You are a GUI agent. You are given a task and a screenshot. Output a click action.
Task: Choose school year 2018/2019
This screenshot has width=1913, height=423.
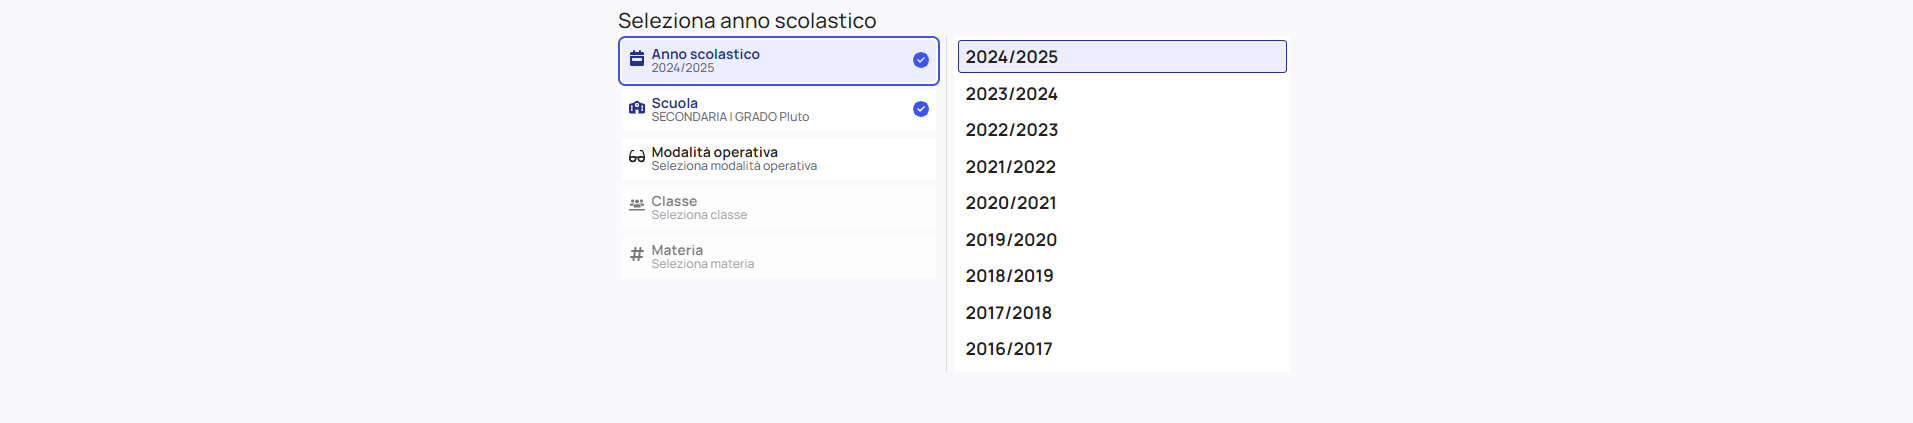click(1122, 276)
